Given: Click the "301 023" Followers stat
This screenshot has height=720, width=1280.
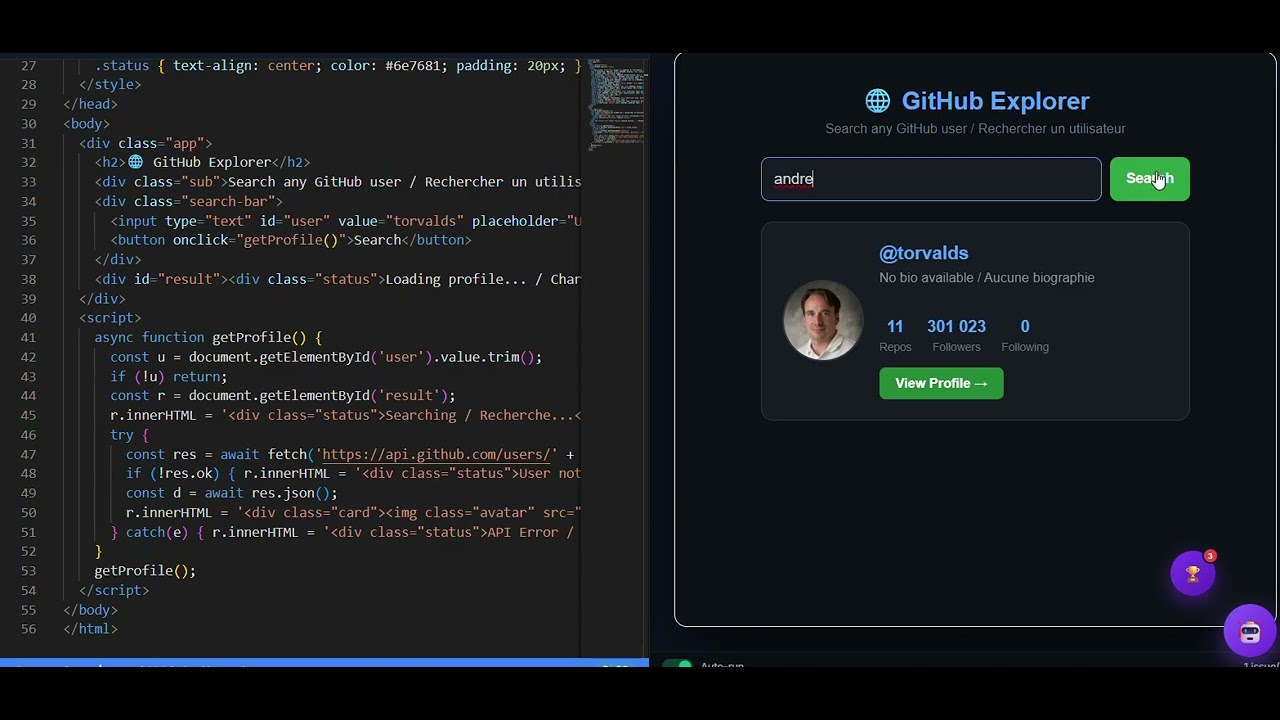Looking at the screenshot, I should pos(956,335).
